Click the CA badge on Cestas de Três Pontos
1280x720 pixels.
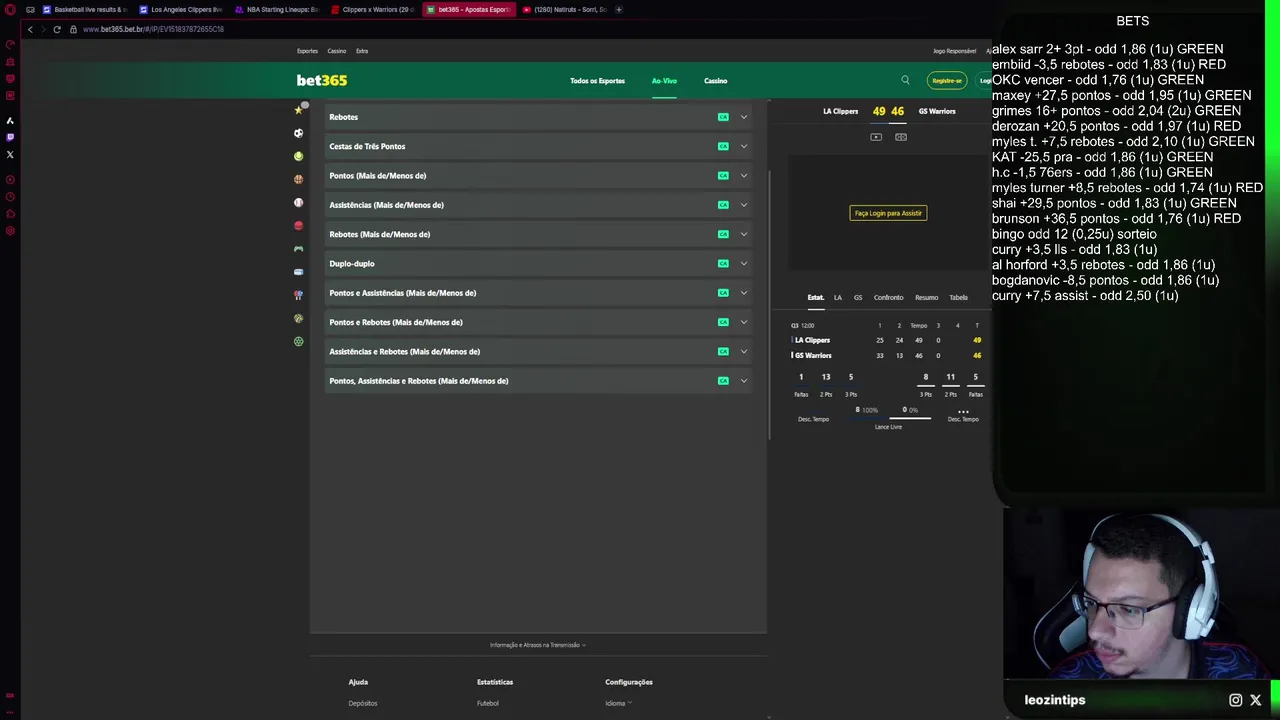click(723, 146)
